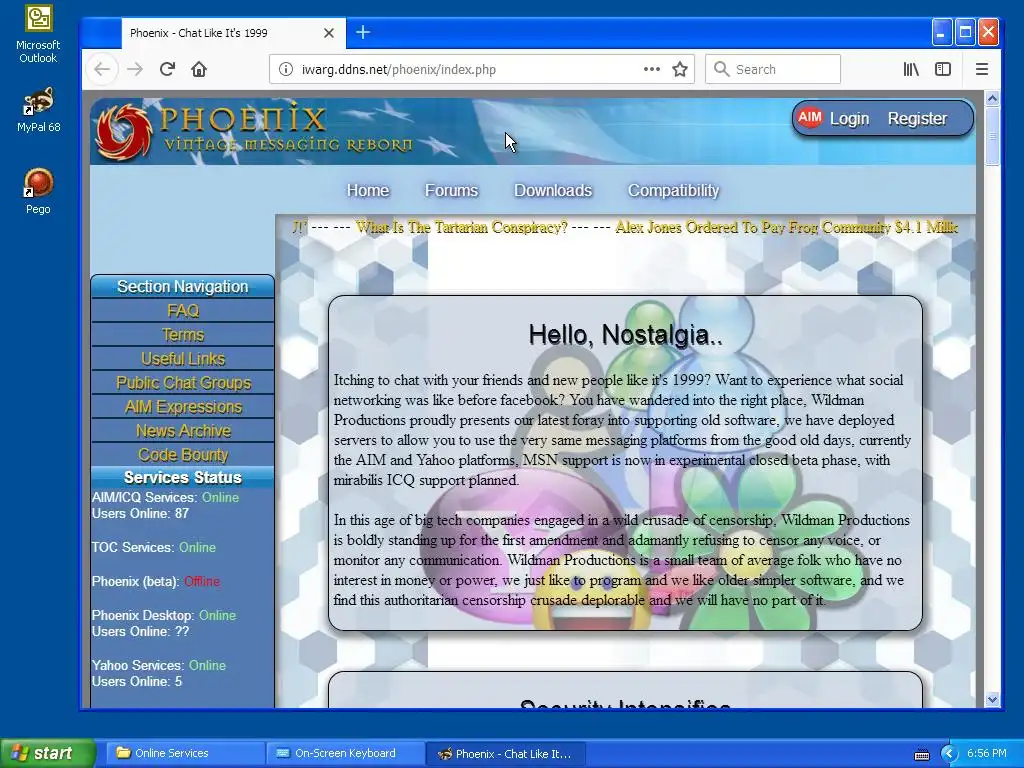
Task: Click 'Yahoo Services: Online' status text
Action: tap(159, 665)
